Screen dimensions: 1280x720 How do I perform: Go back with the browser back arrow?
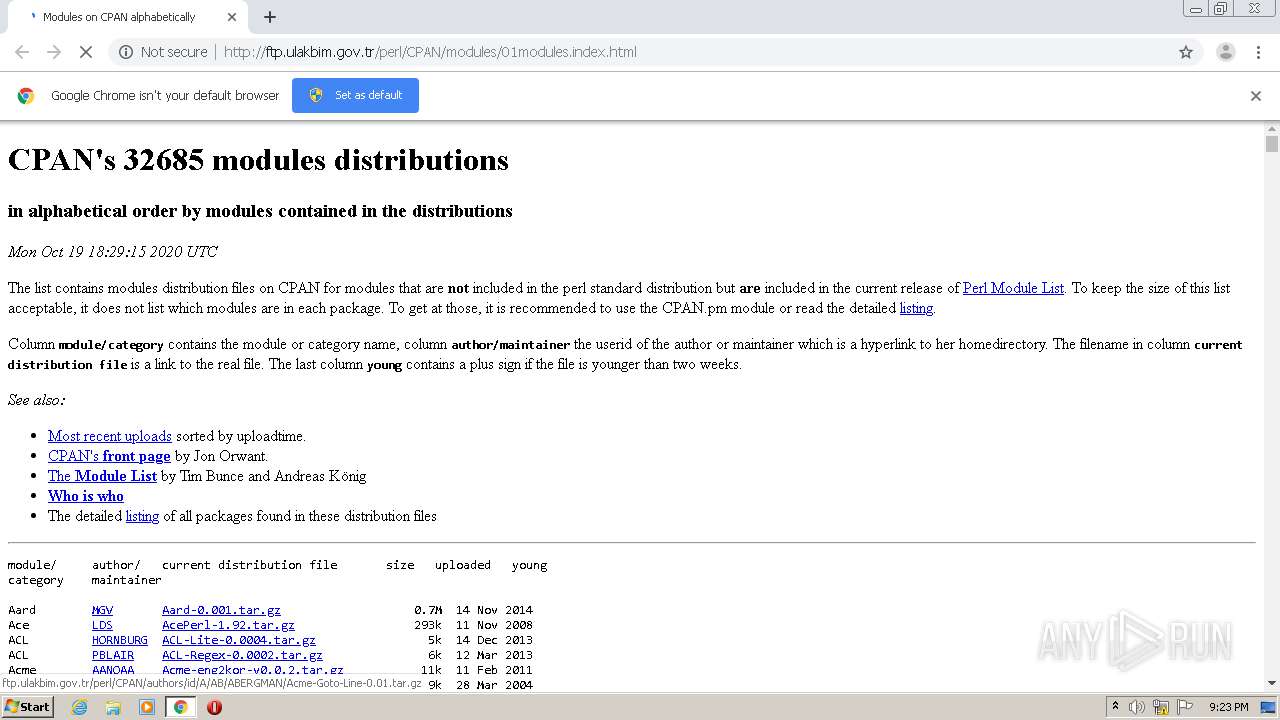tap(22, 52)
